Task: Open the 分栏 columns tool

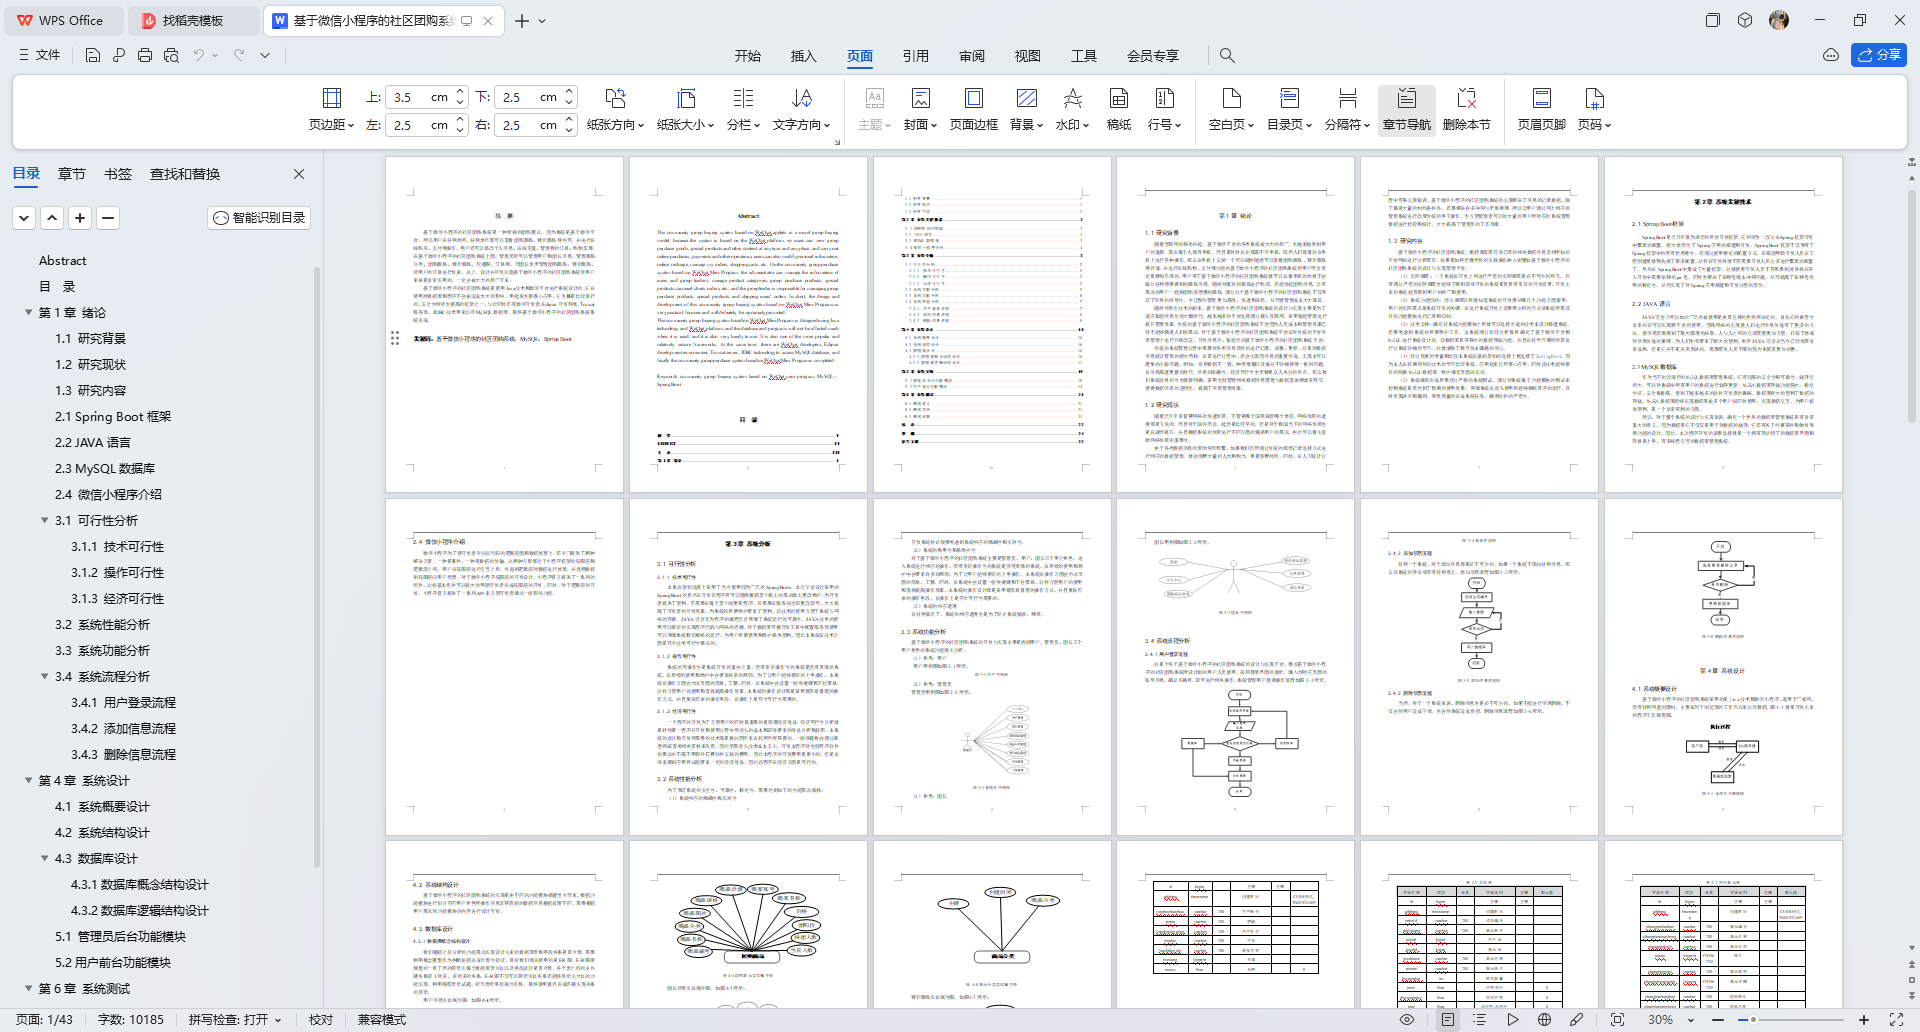Action: click(743, 110)
